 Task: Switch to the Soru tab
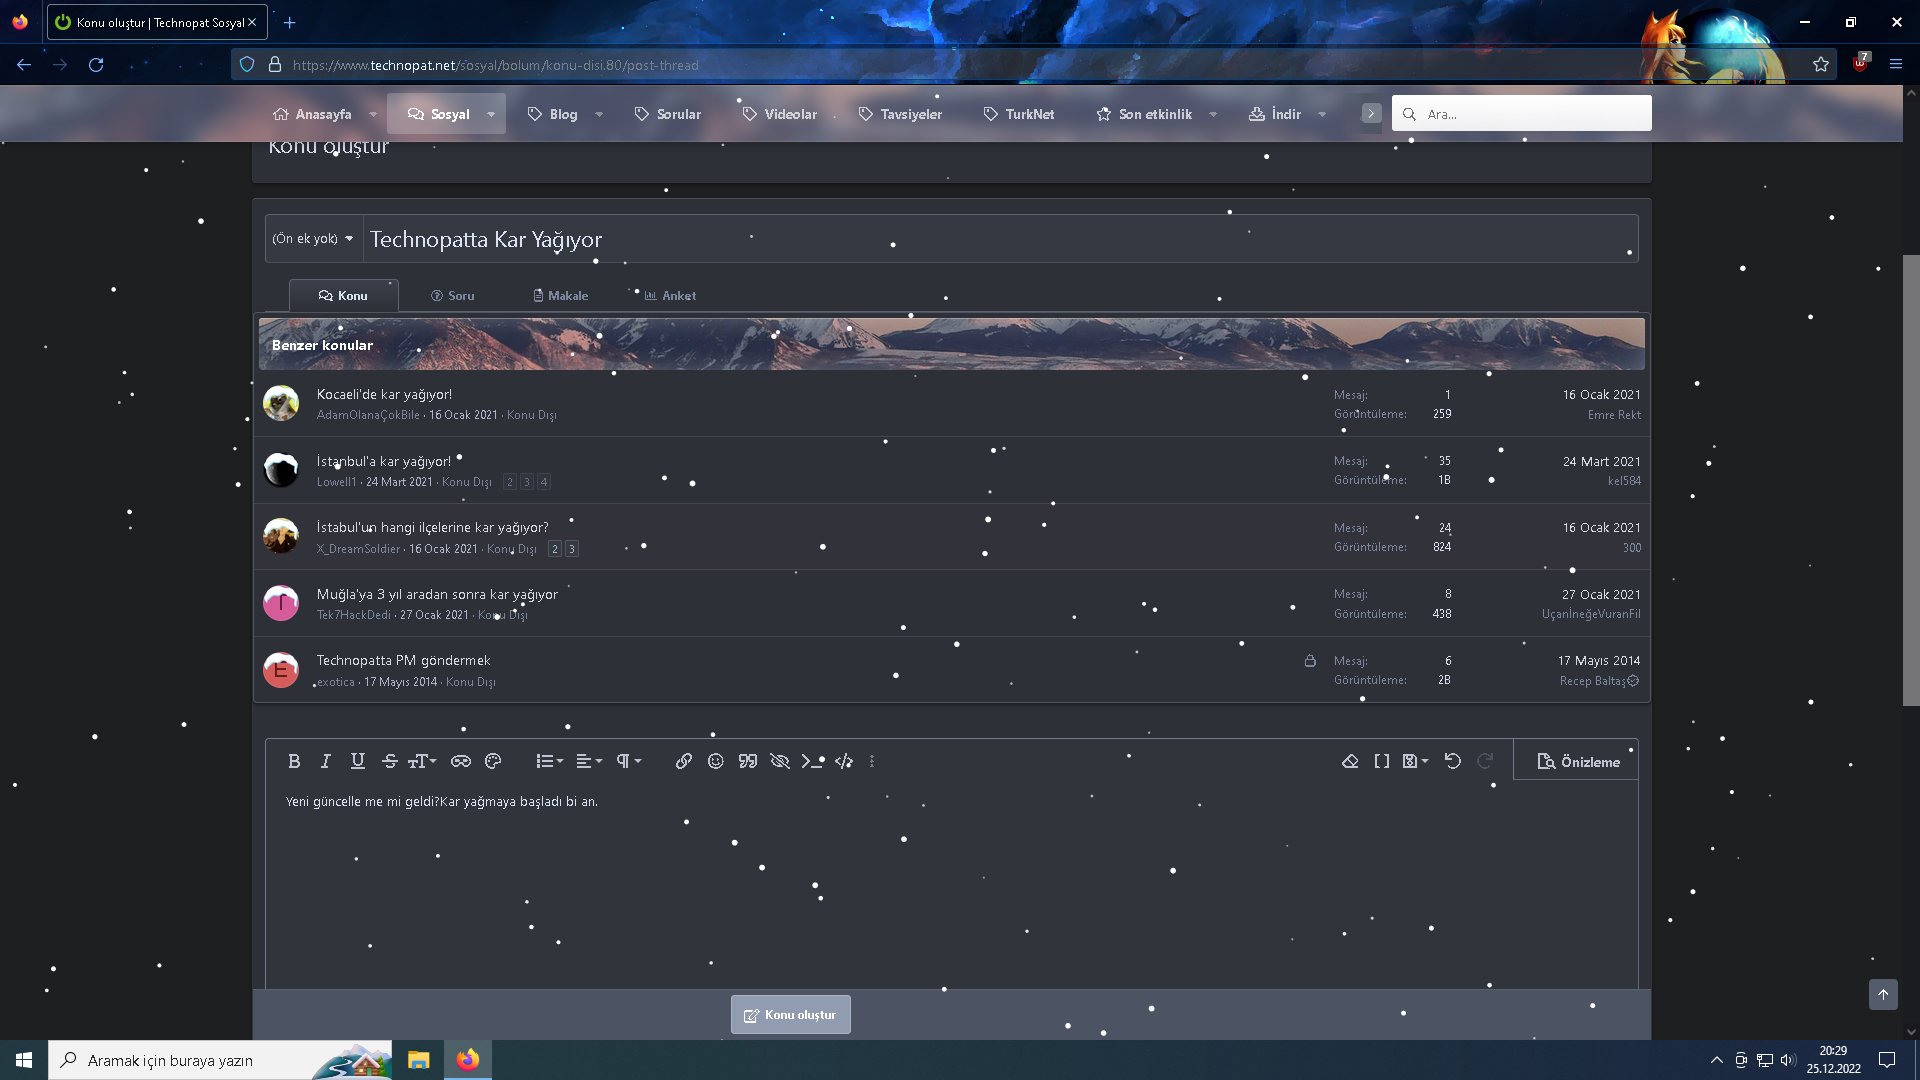coord(452,296)
